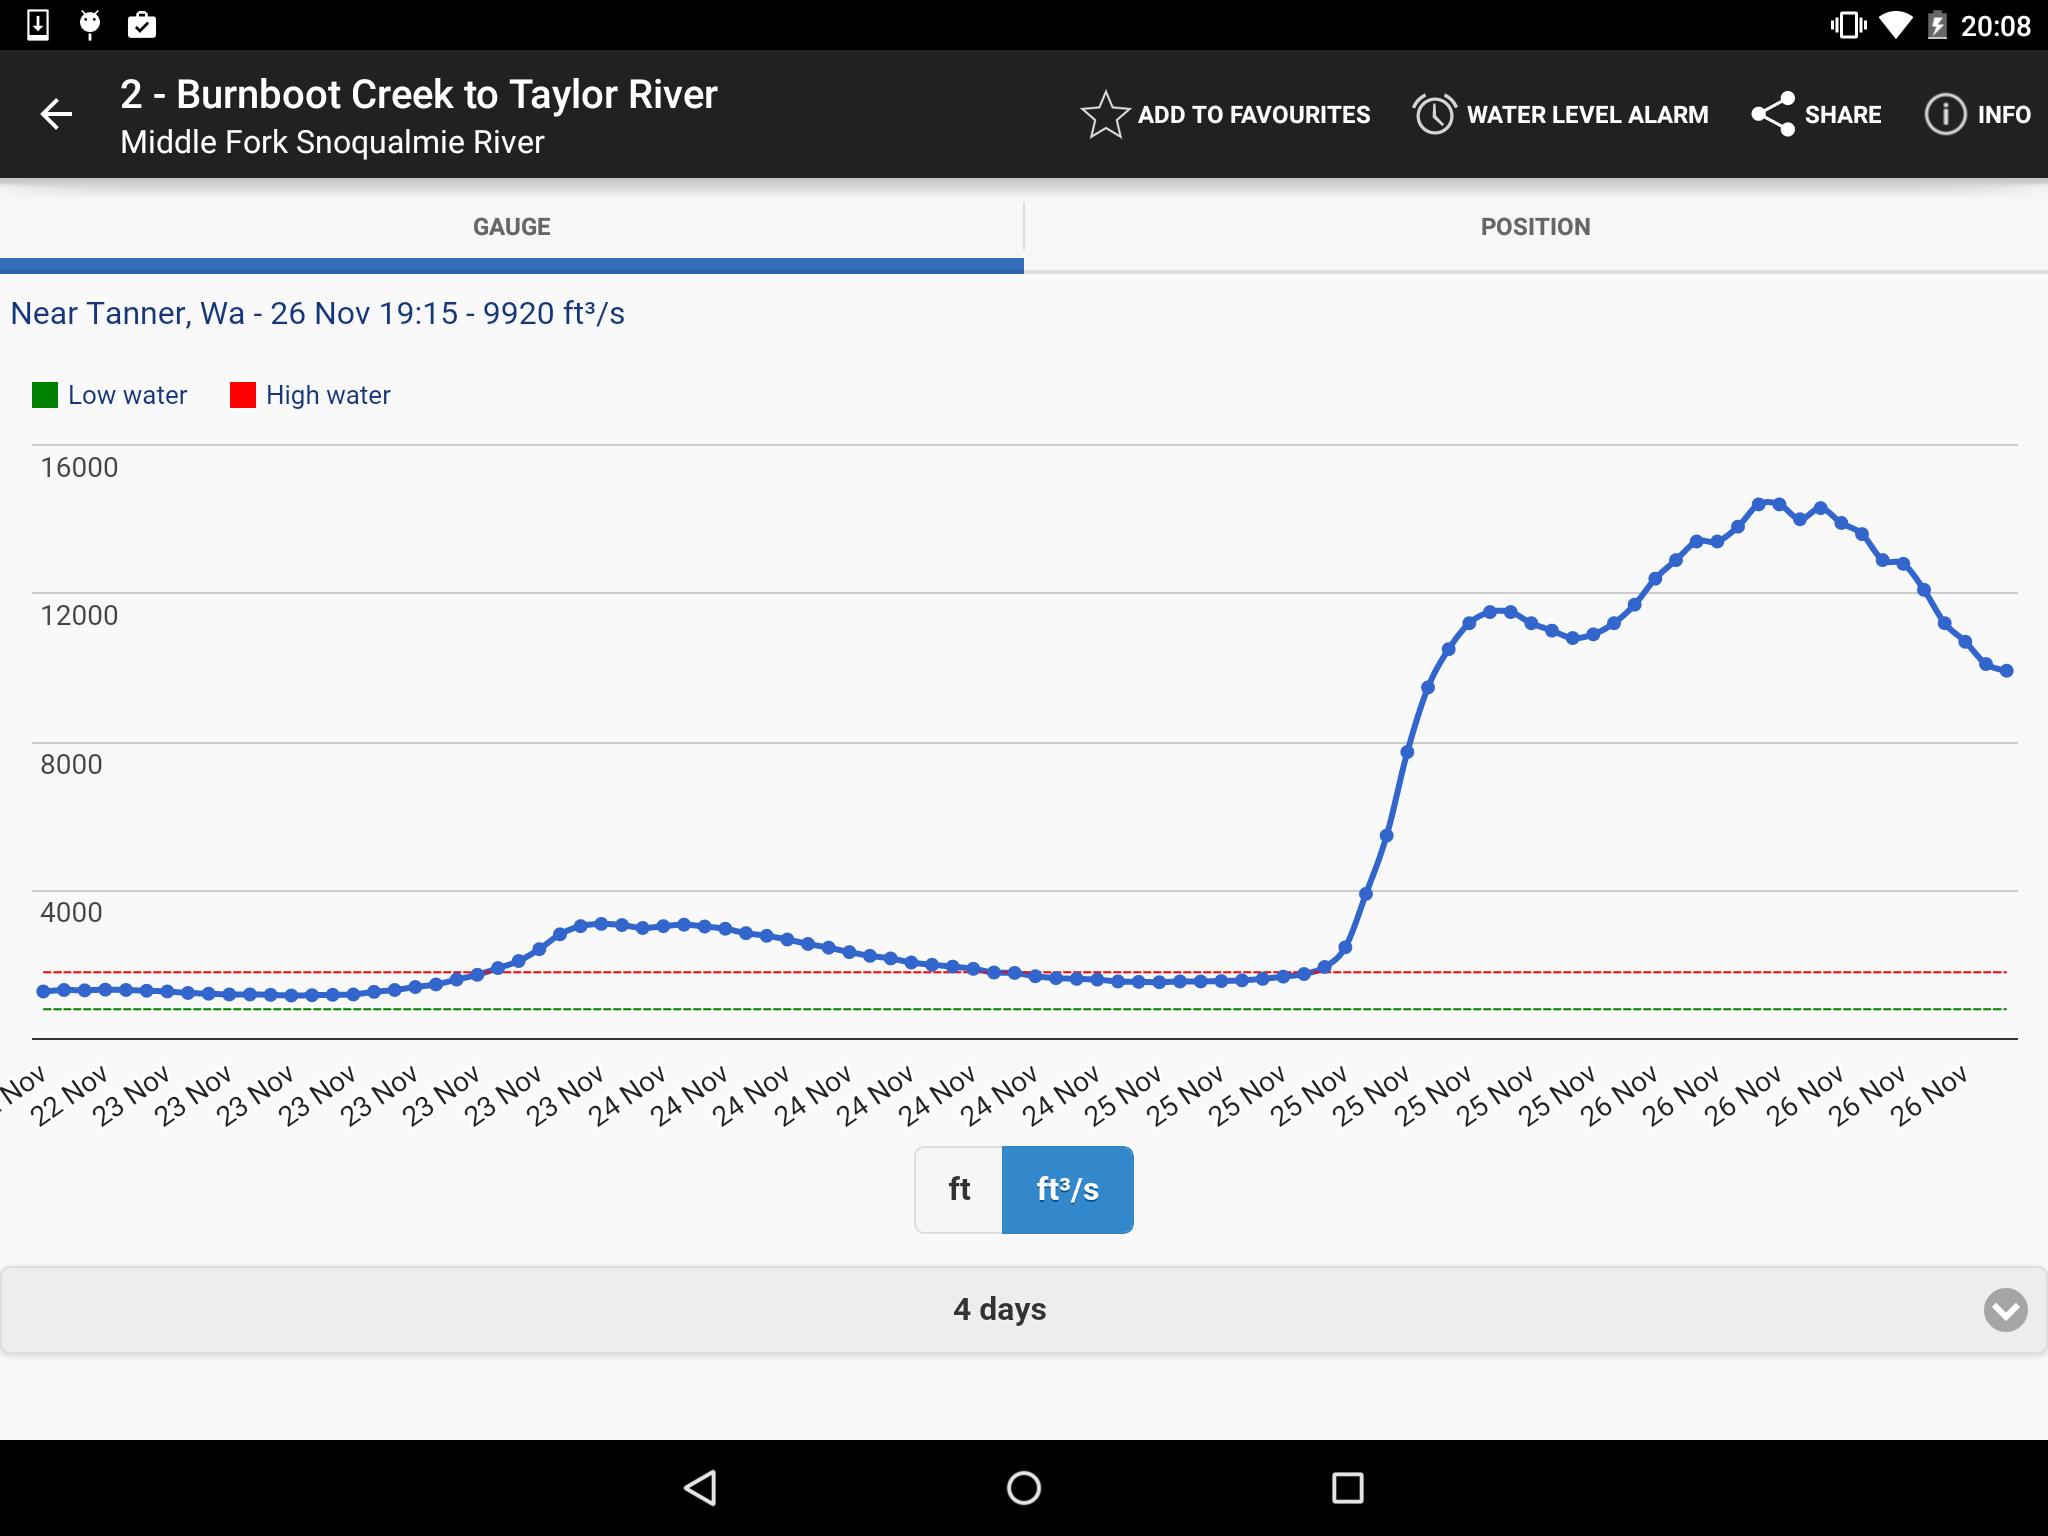Select the ft³/s unit toggle
This screenshot has height=1536, width=2048.
(x=1068, y=1189)
